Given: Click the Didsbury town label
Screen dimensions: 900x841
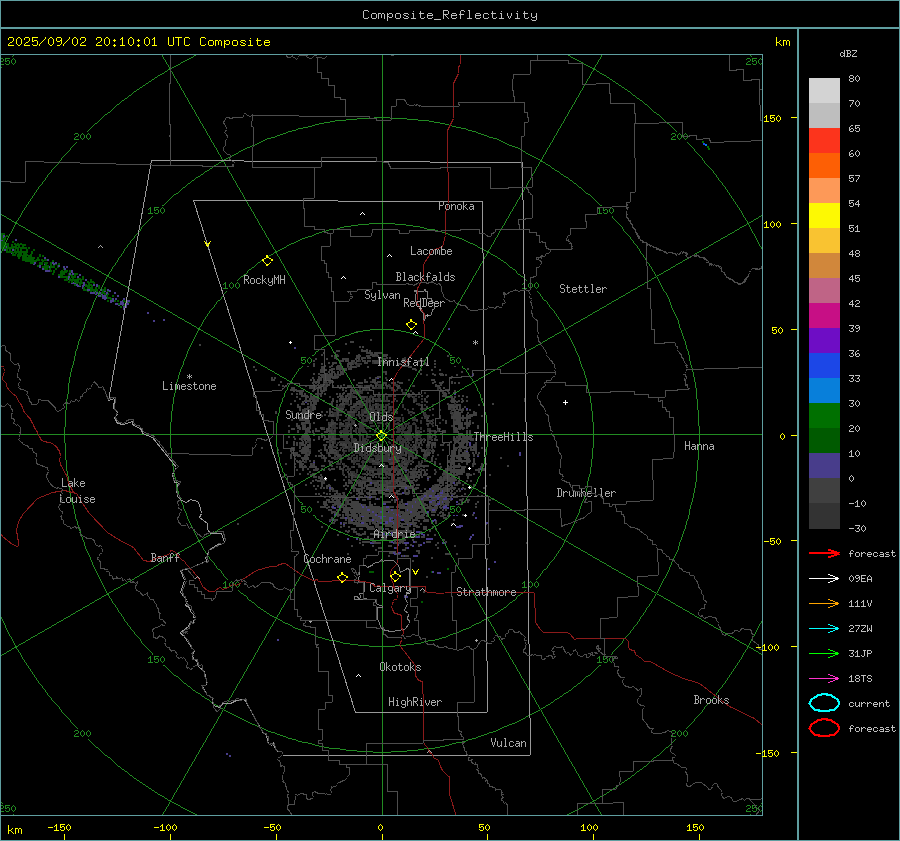Looking at the screenshot, I should click(x=377, y=448).
